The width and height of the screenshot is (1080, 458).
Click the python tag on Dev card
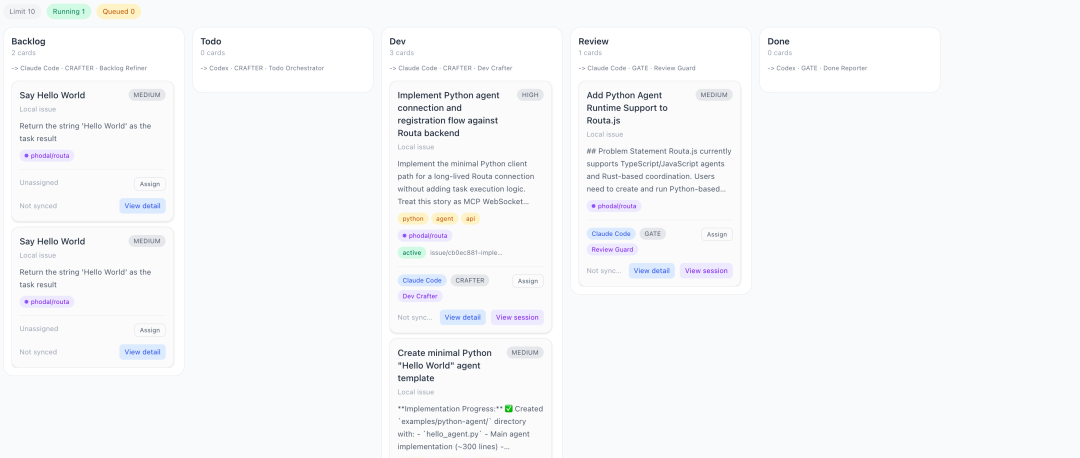413,218
